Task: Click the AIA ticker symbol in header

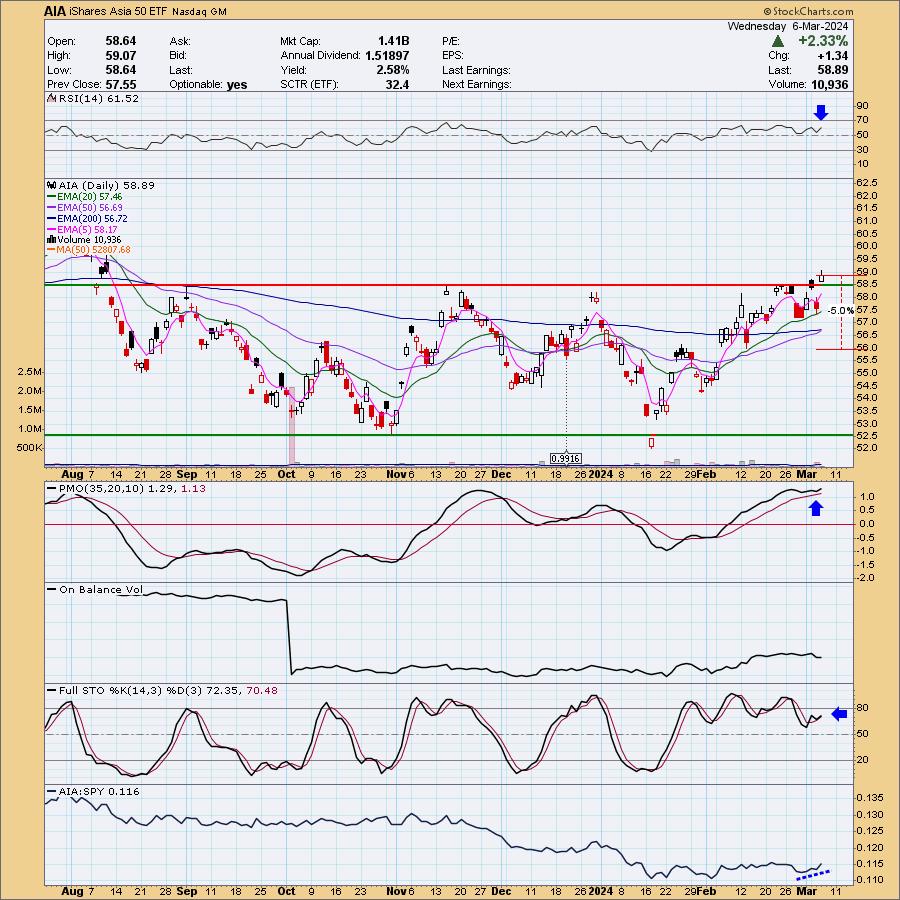Action: 55,11
